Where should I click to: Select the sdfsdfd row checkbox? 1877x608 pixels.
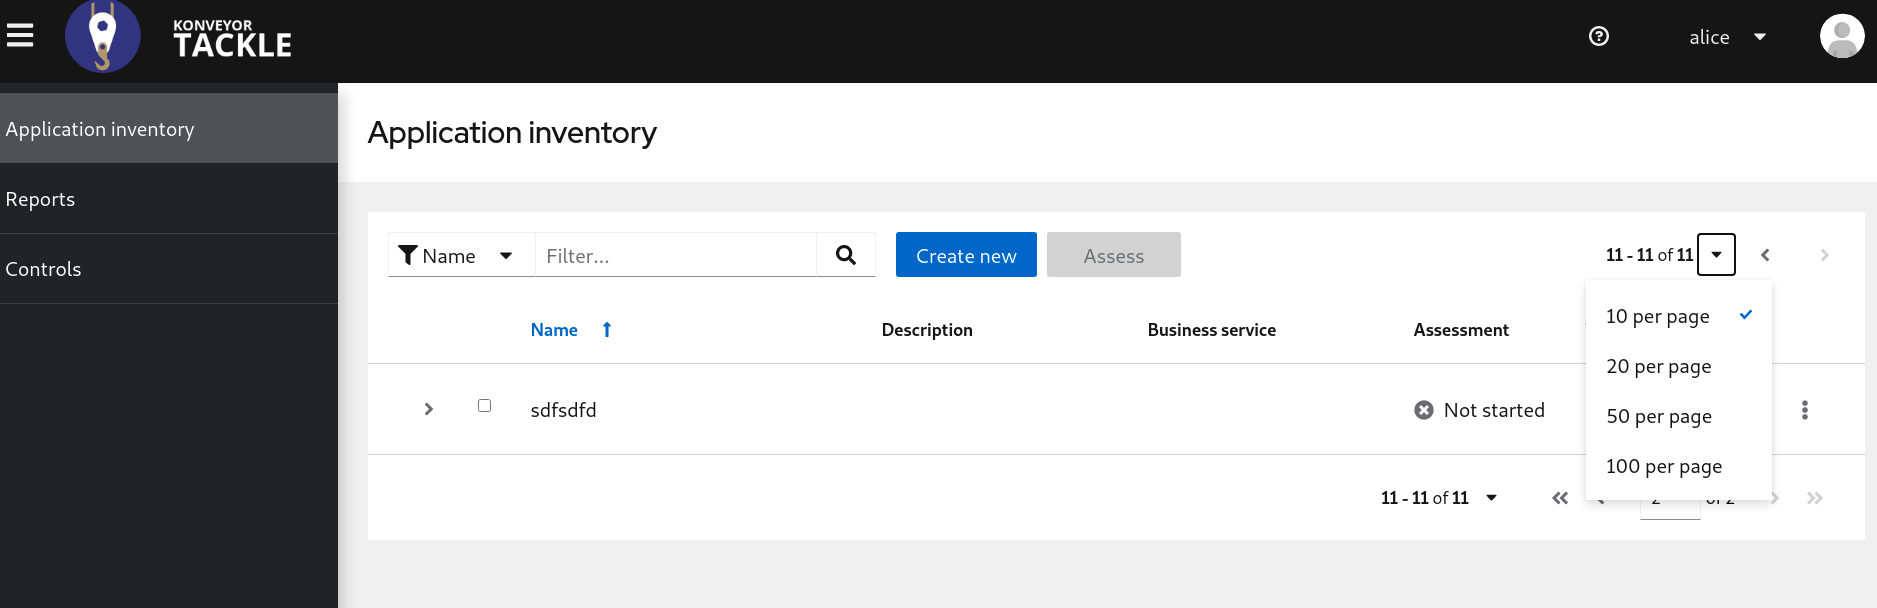point(484,406)
